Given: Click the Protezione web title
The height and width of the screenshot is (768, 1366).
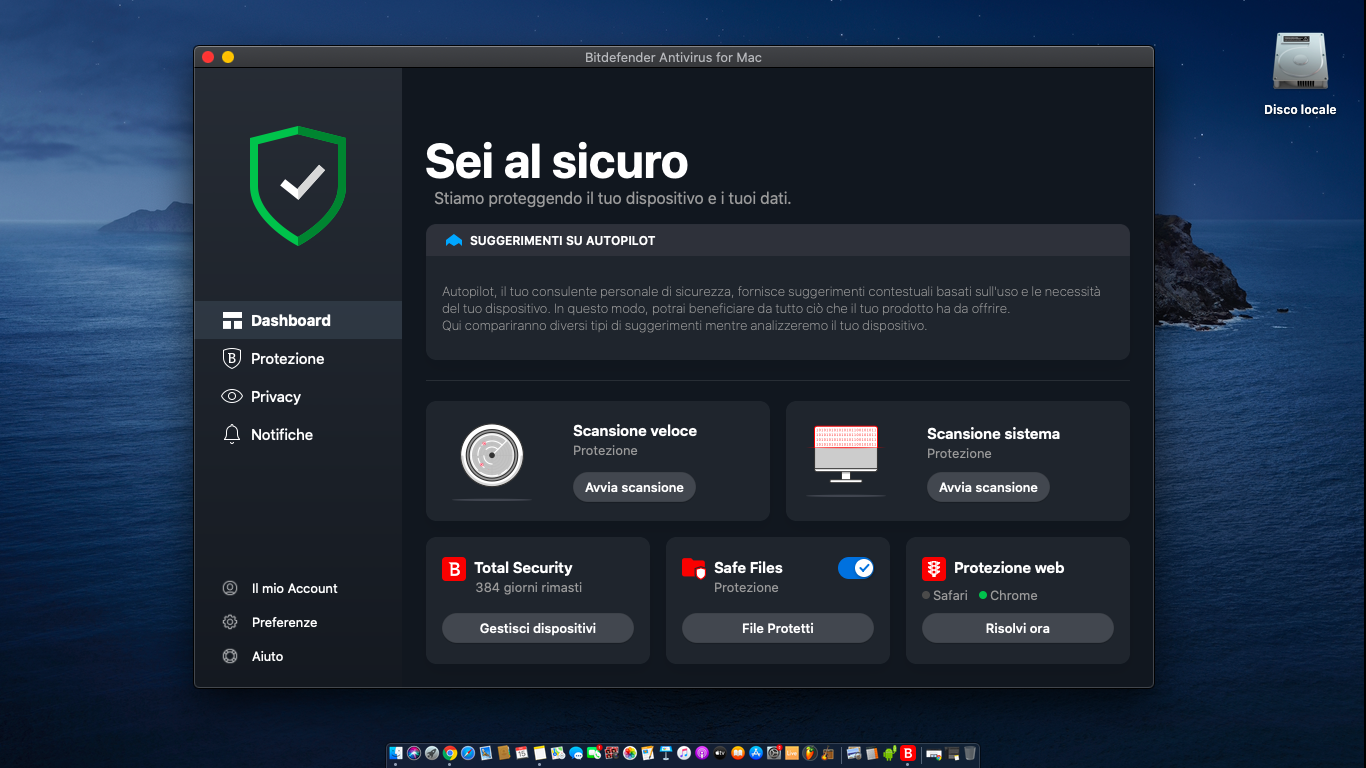Looking at the screenshot, I should point(1009,567).
